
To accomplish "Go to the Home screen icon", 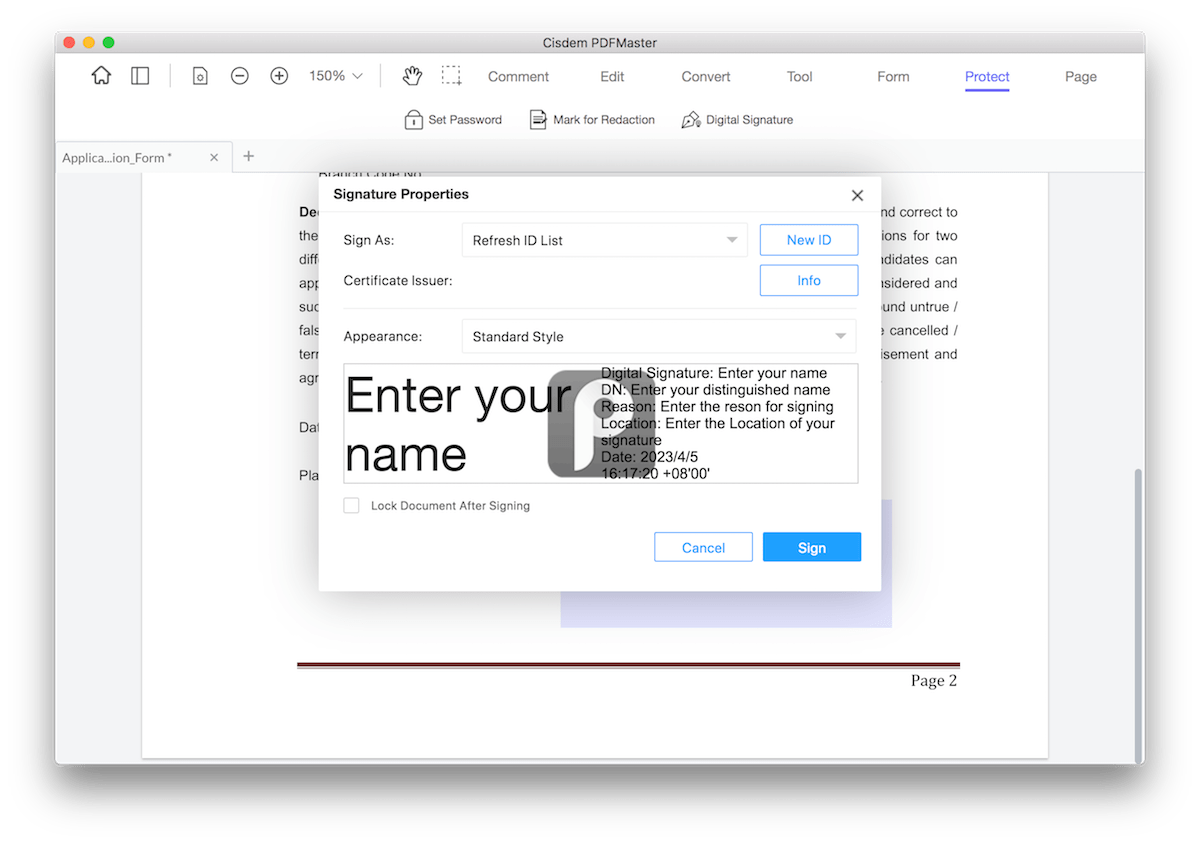I will click(101, 76).
